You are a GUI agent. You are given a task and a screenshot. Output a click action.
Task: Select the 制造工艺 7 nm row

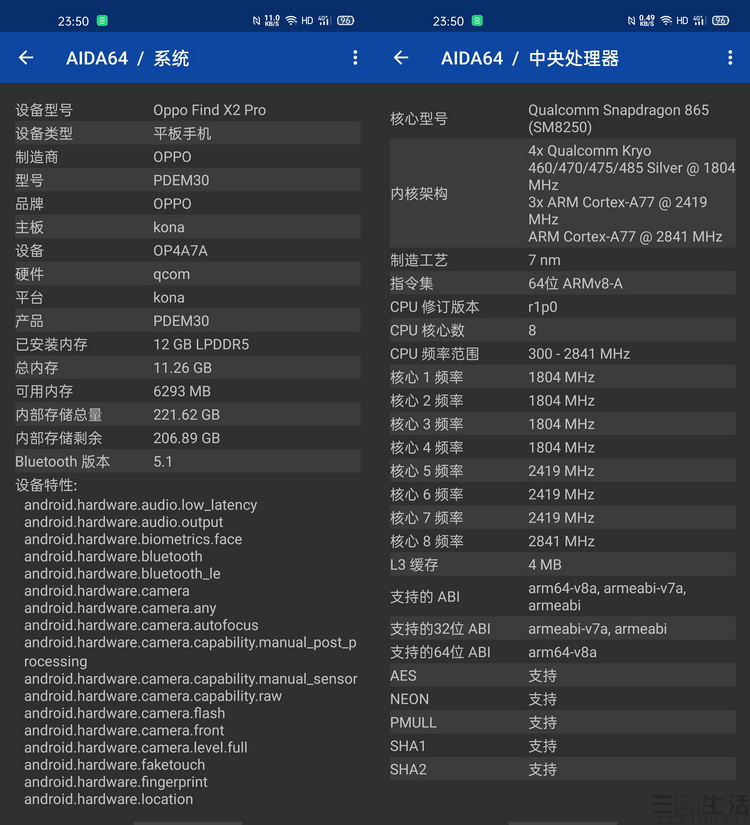coord(563,260)
